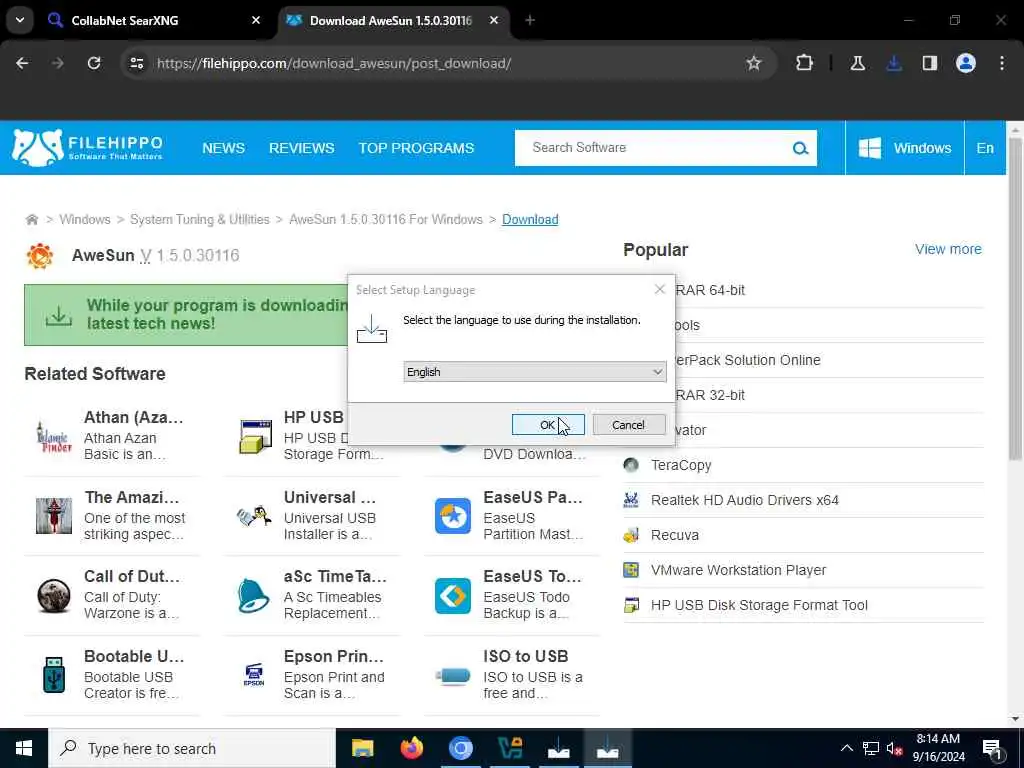The width and height of the screenshot is (1024, 768).
Task: Open Chrome Labs flask icon
Action: 857,63
